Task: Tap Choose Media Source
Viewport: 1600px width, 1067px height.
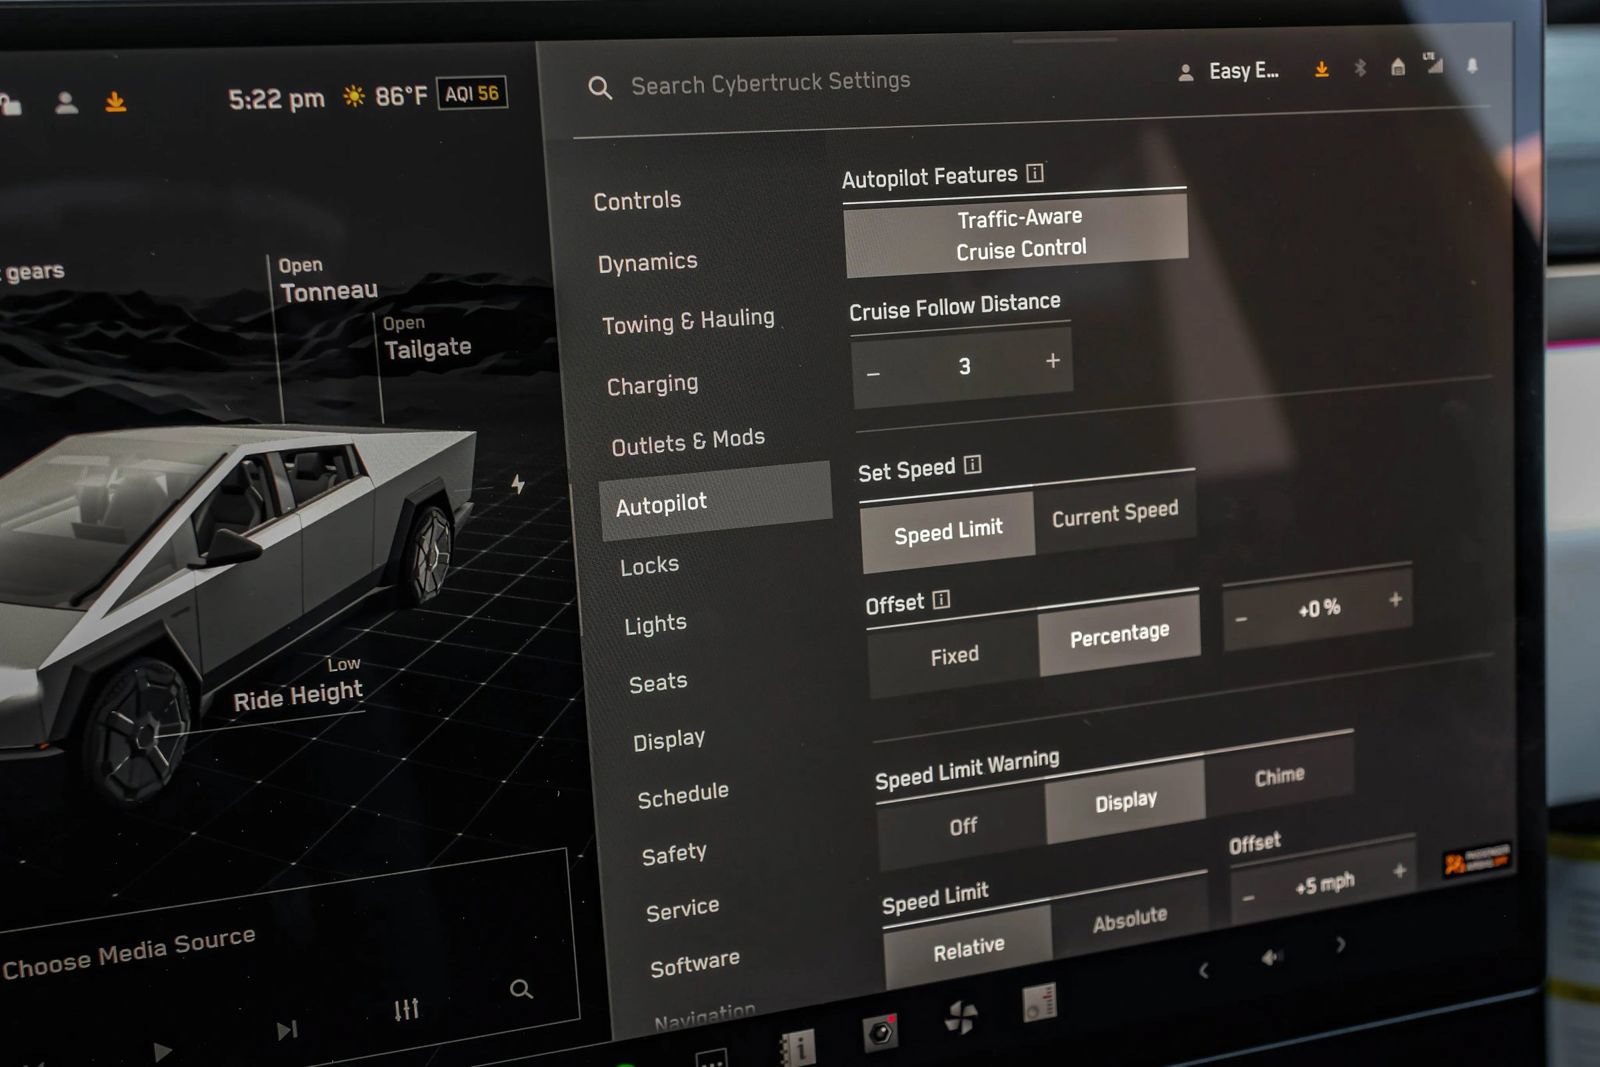Action: point(129,954)
